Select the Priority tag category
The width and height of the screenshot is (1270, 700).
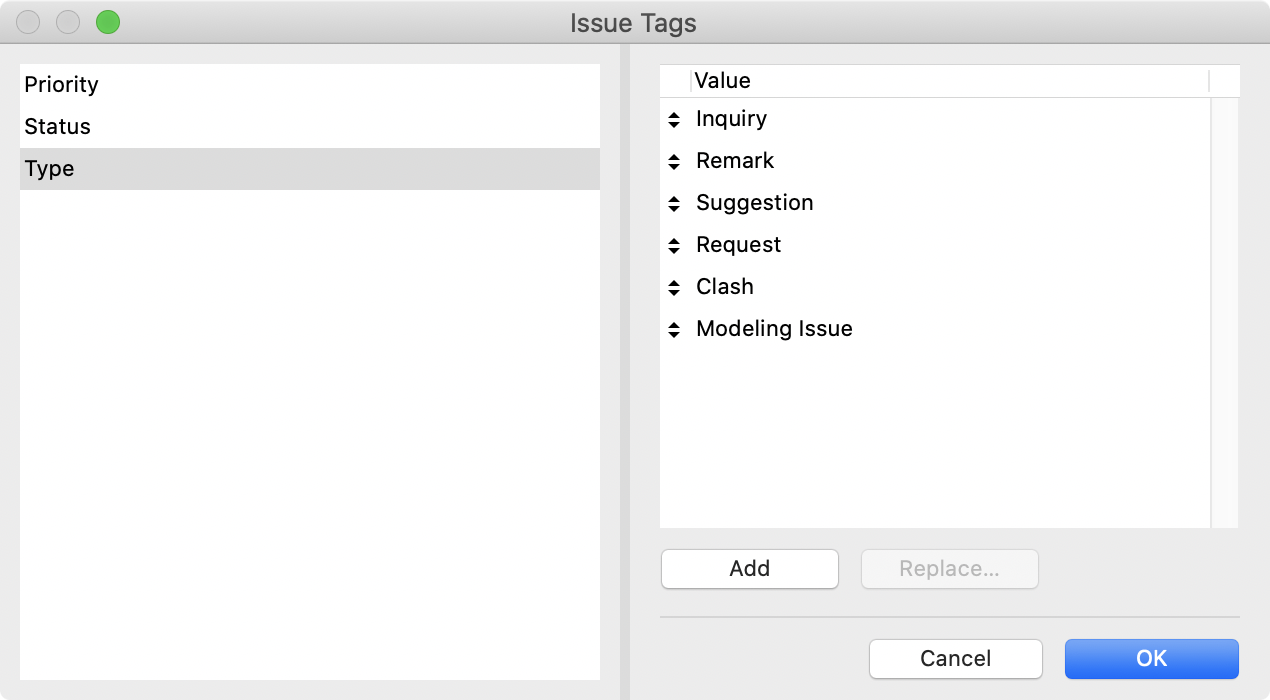coord(310,85)
